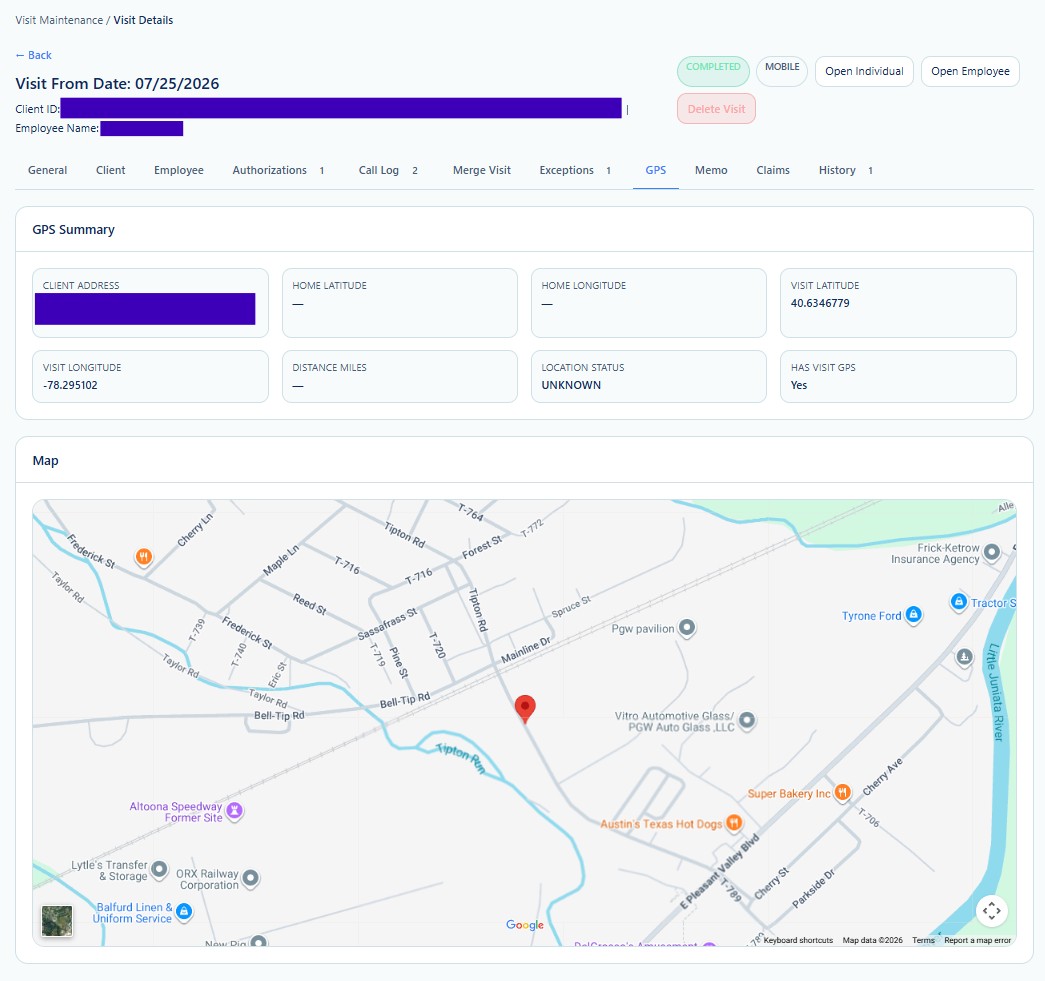Open the History tab

point(845,170)
